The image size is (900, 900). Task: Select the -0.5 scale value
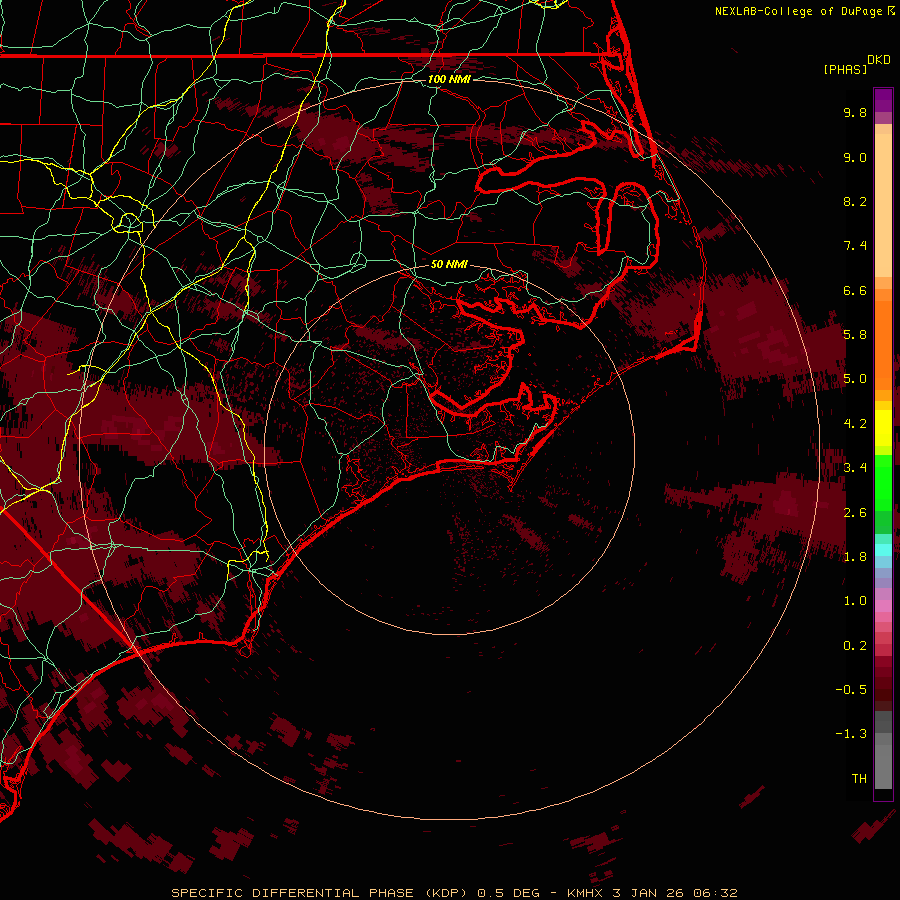click(x=851, y=690)
